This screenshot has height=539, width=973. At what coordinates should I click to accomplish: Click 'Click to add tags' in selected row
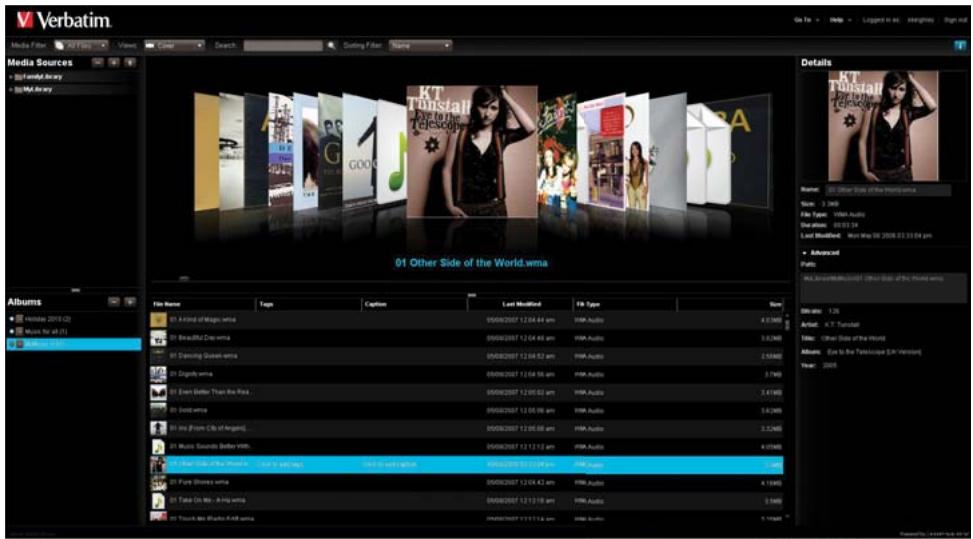click(x=280, y=464)
